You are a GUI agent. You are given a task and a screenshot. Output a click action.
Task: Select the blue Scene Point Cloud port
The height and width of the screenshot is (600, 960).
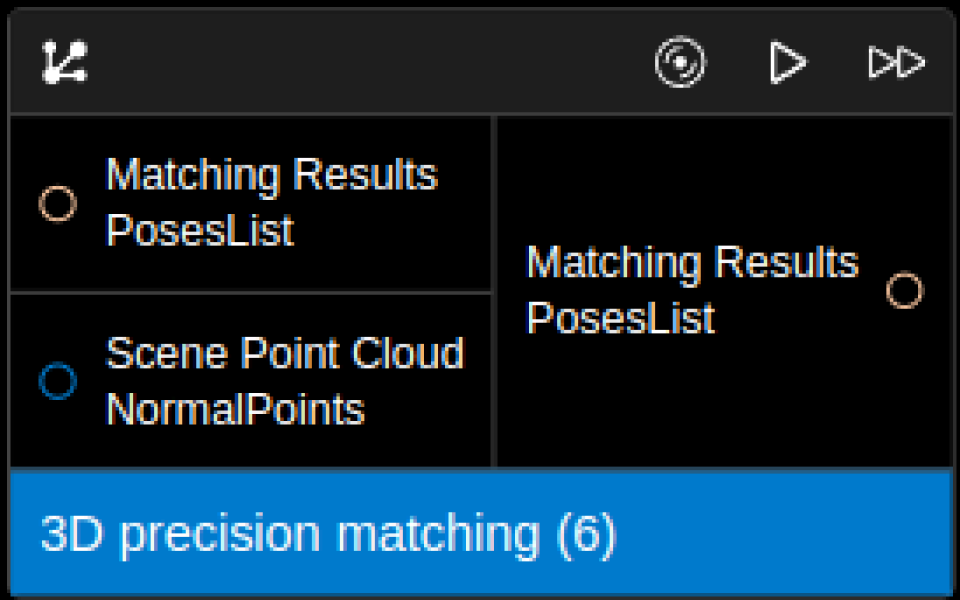point(57,381)
